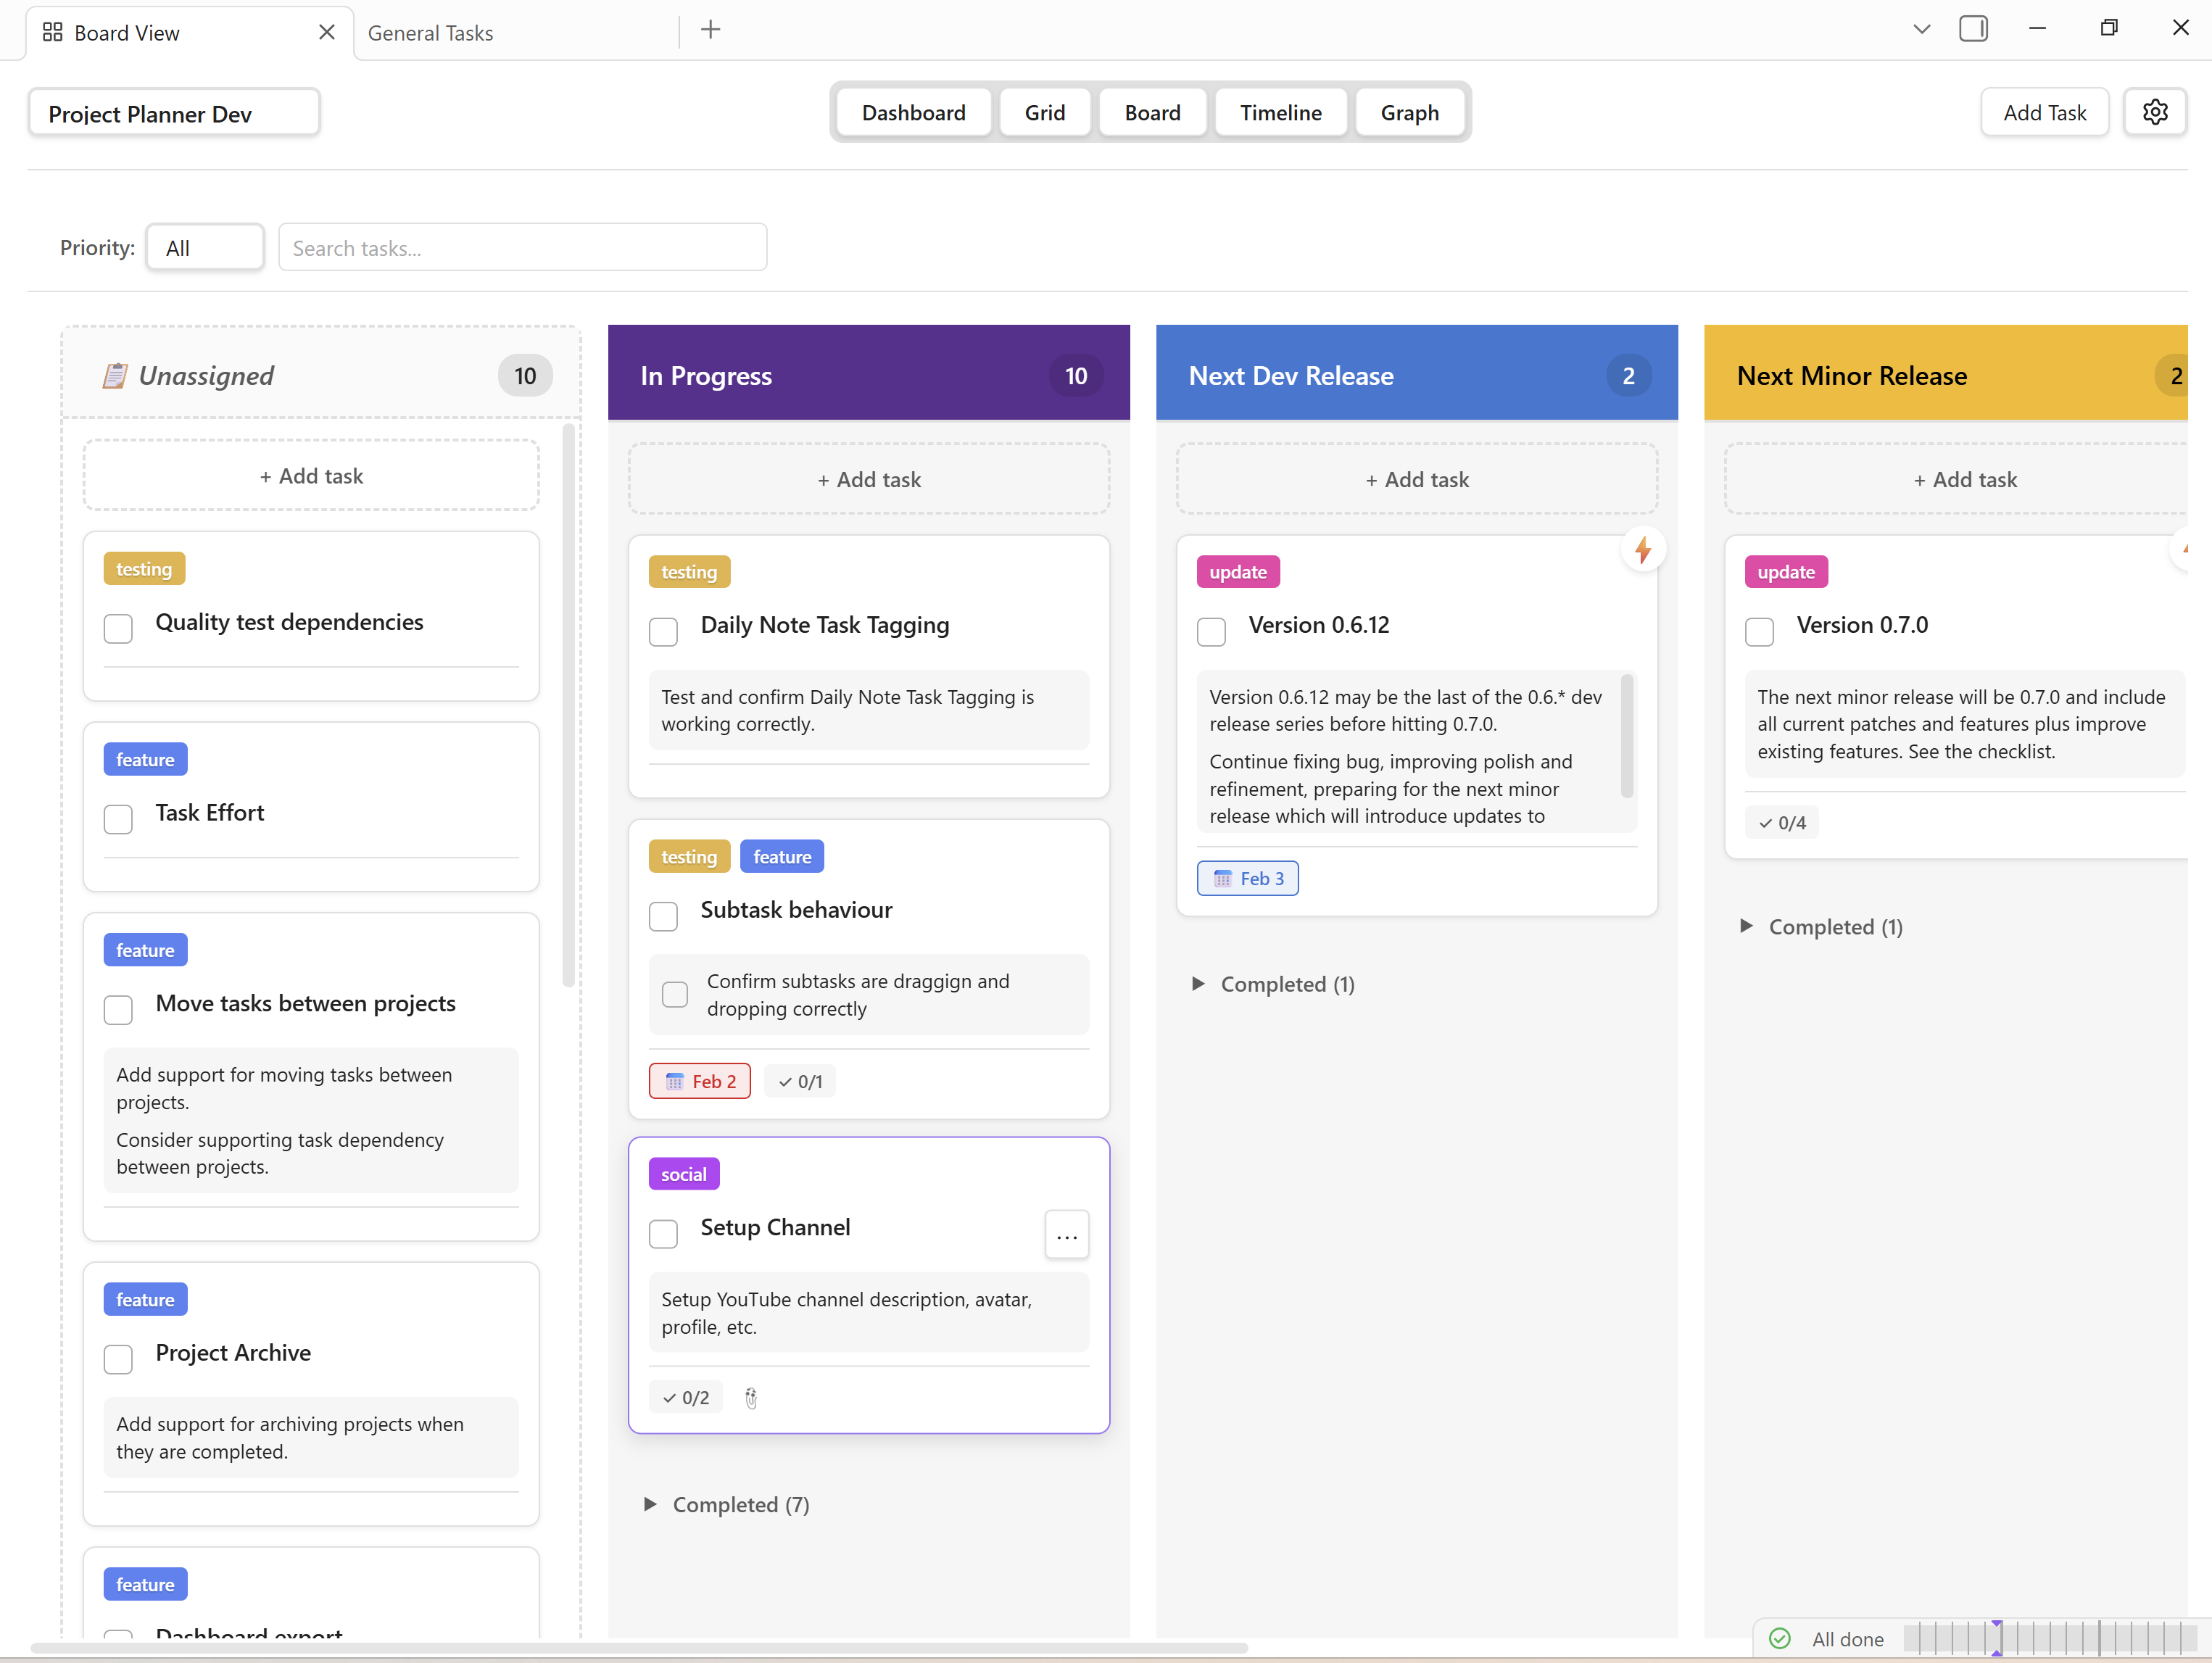
Task: Switch to the Timeline view tab
Action: (1280, 112)
